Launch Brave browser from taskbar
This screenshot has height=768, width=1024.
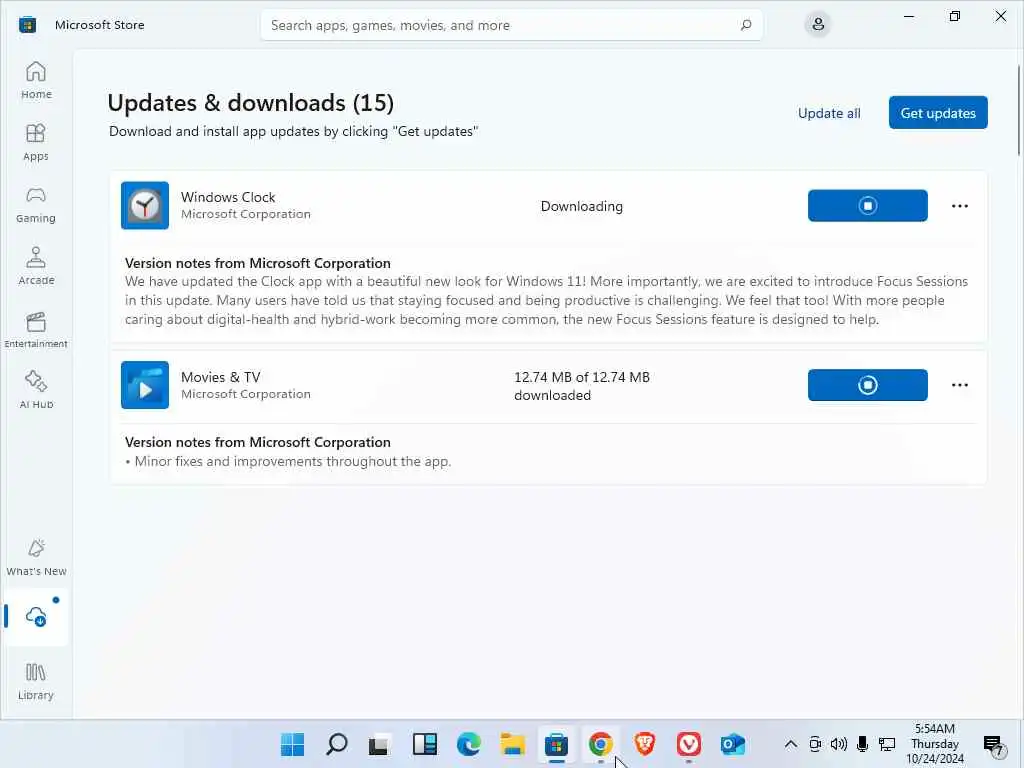tap(645, 744)
